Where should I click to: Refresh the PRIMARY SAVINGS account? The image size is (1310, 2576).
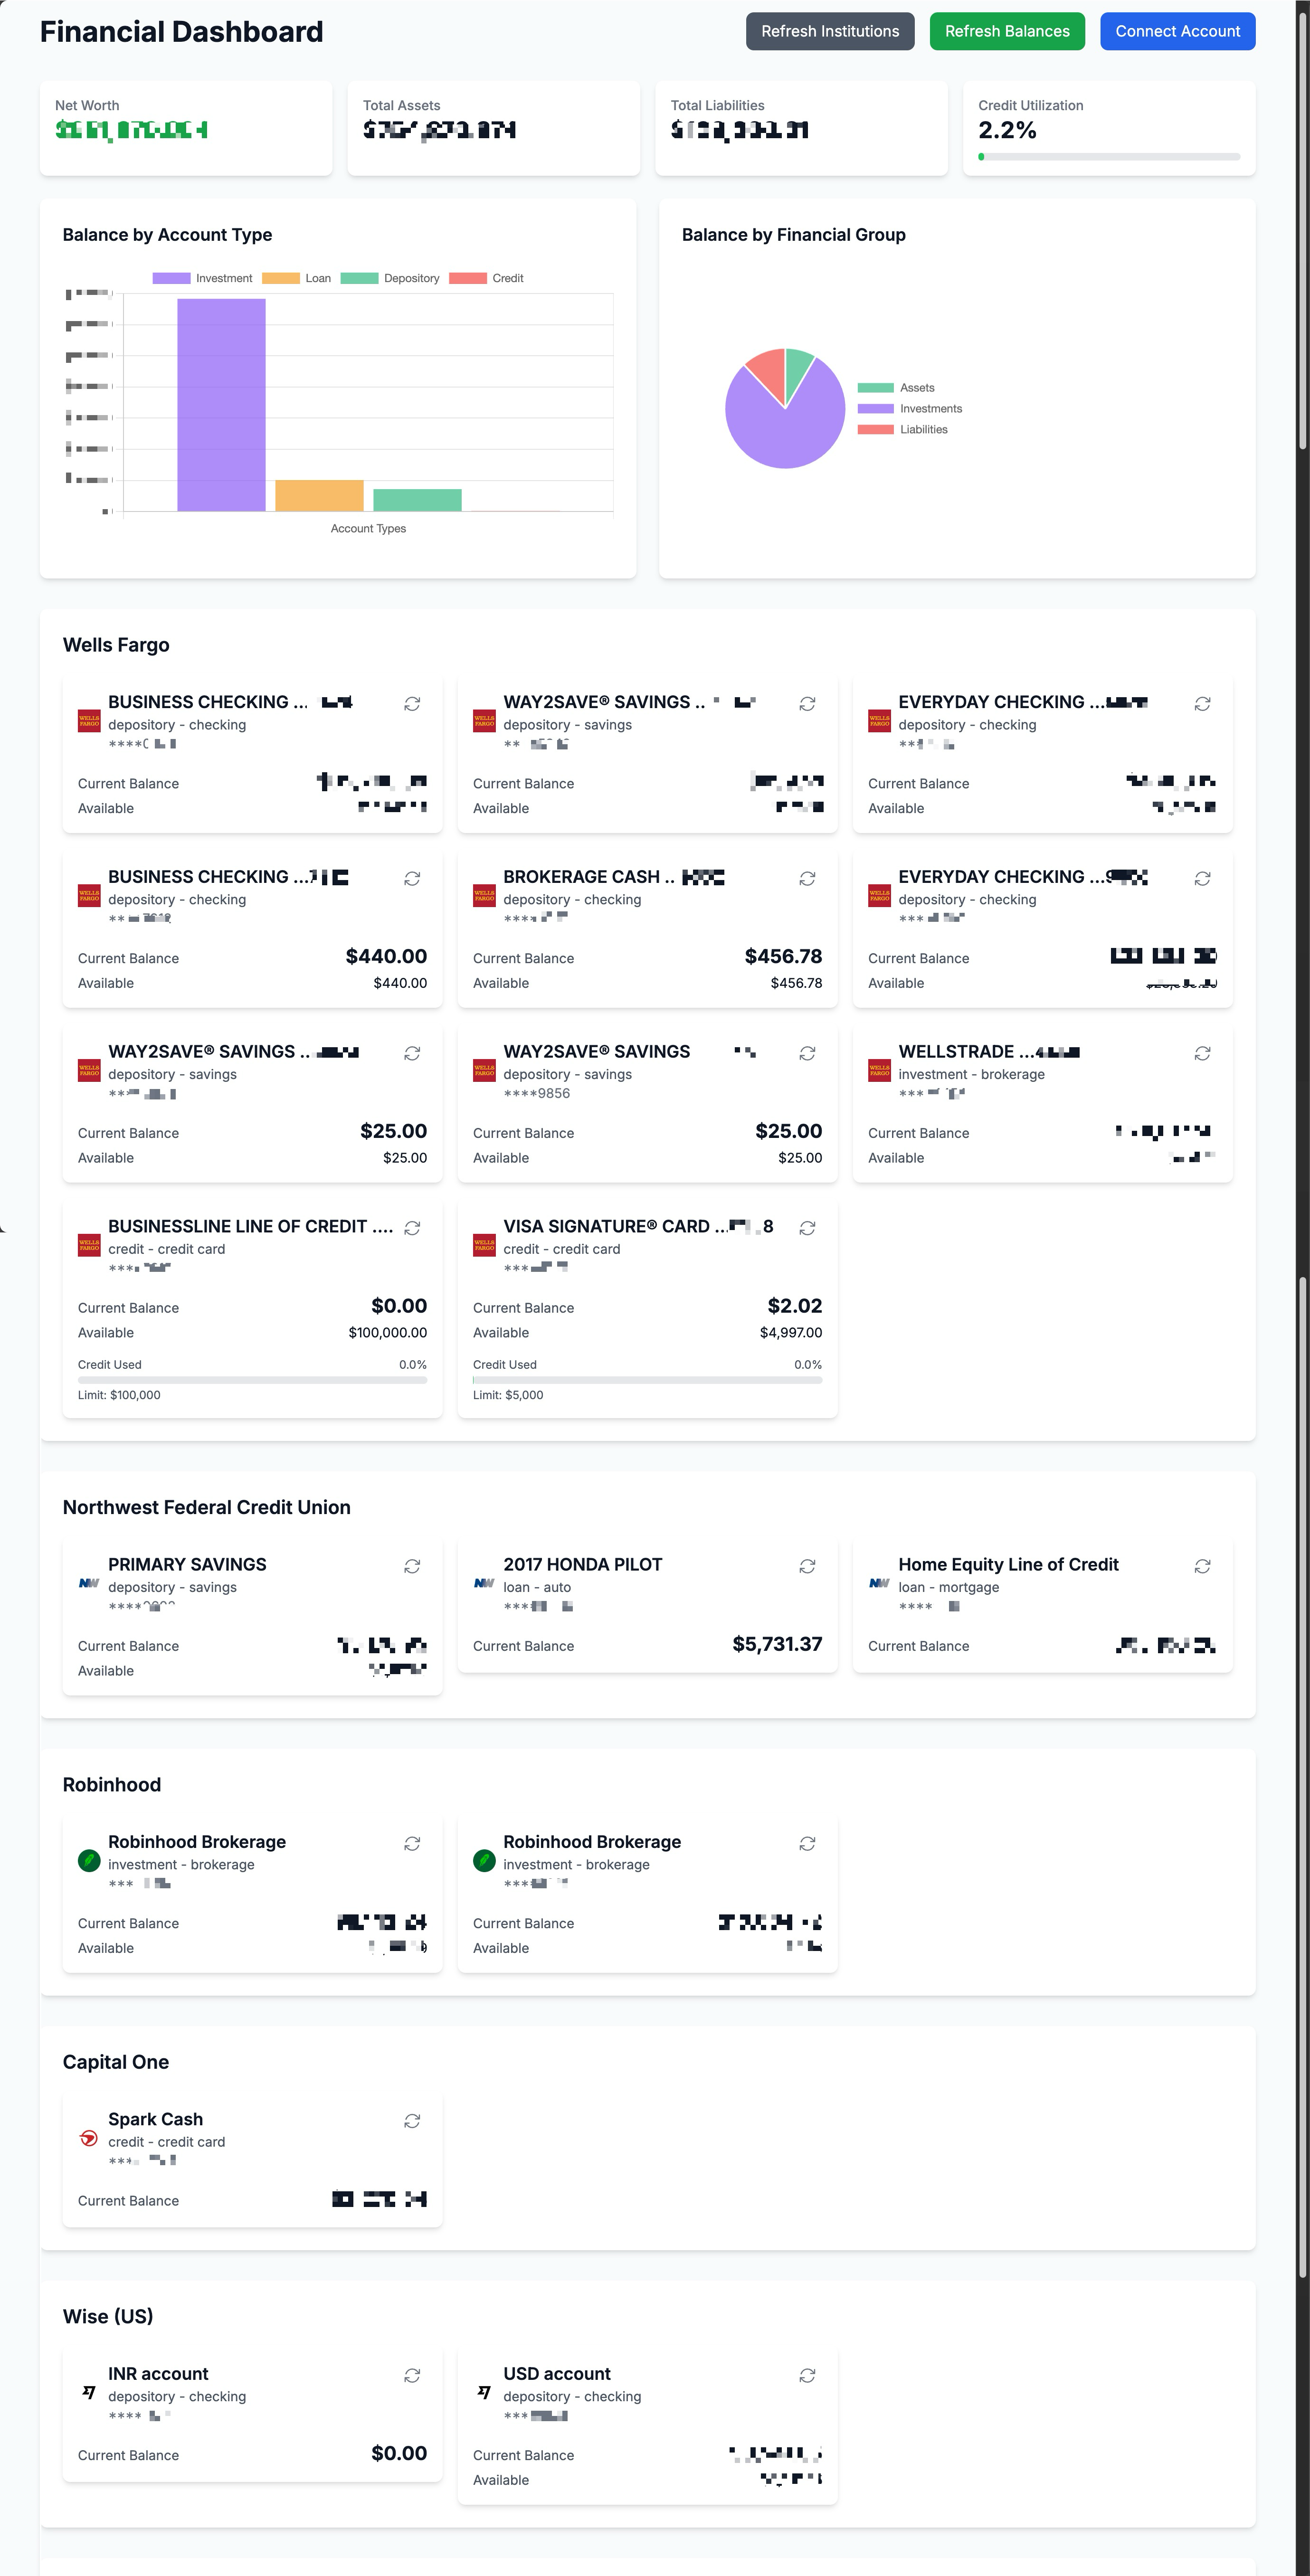tap(411, 1566)
